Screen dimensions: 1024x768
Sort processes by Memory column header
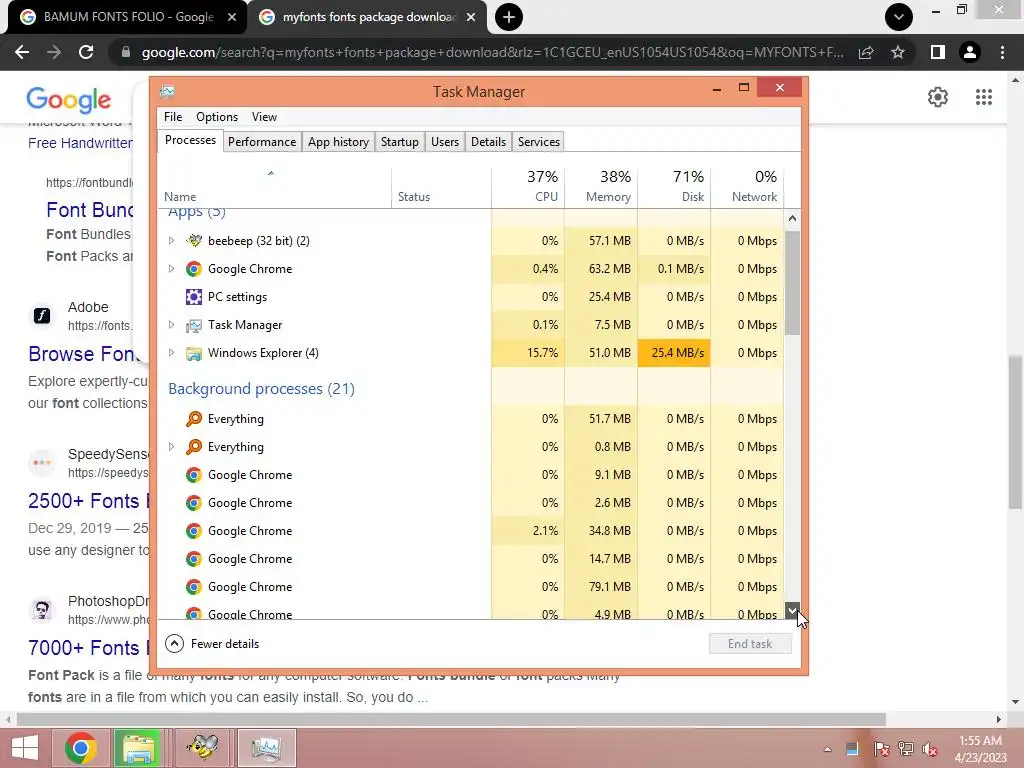coord(601,186)
